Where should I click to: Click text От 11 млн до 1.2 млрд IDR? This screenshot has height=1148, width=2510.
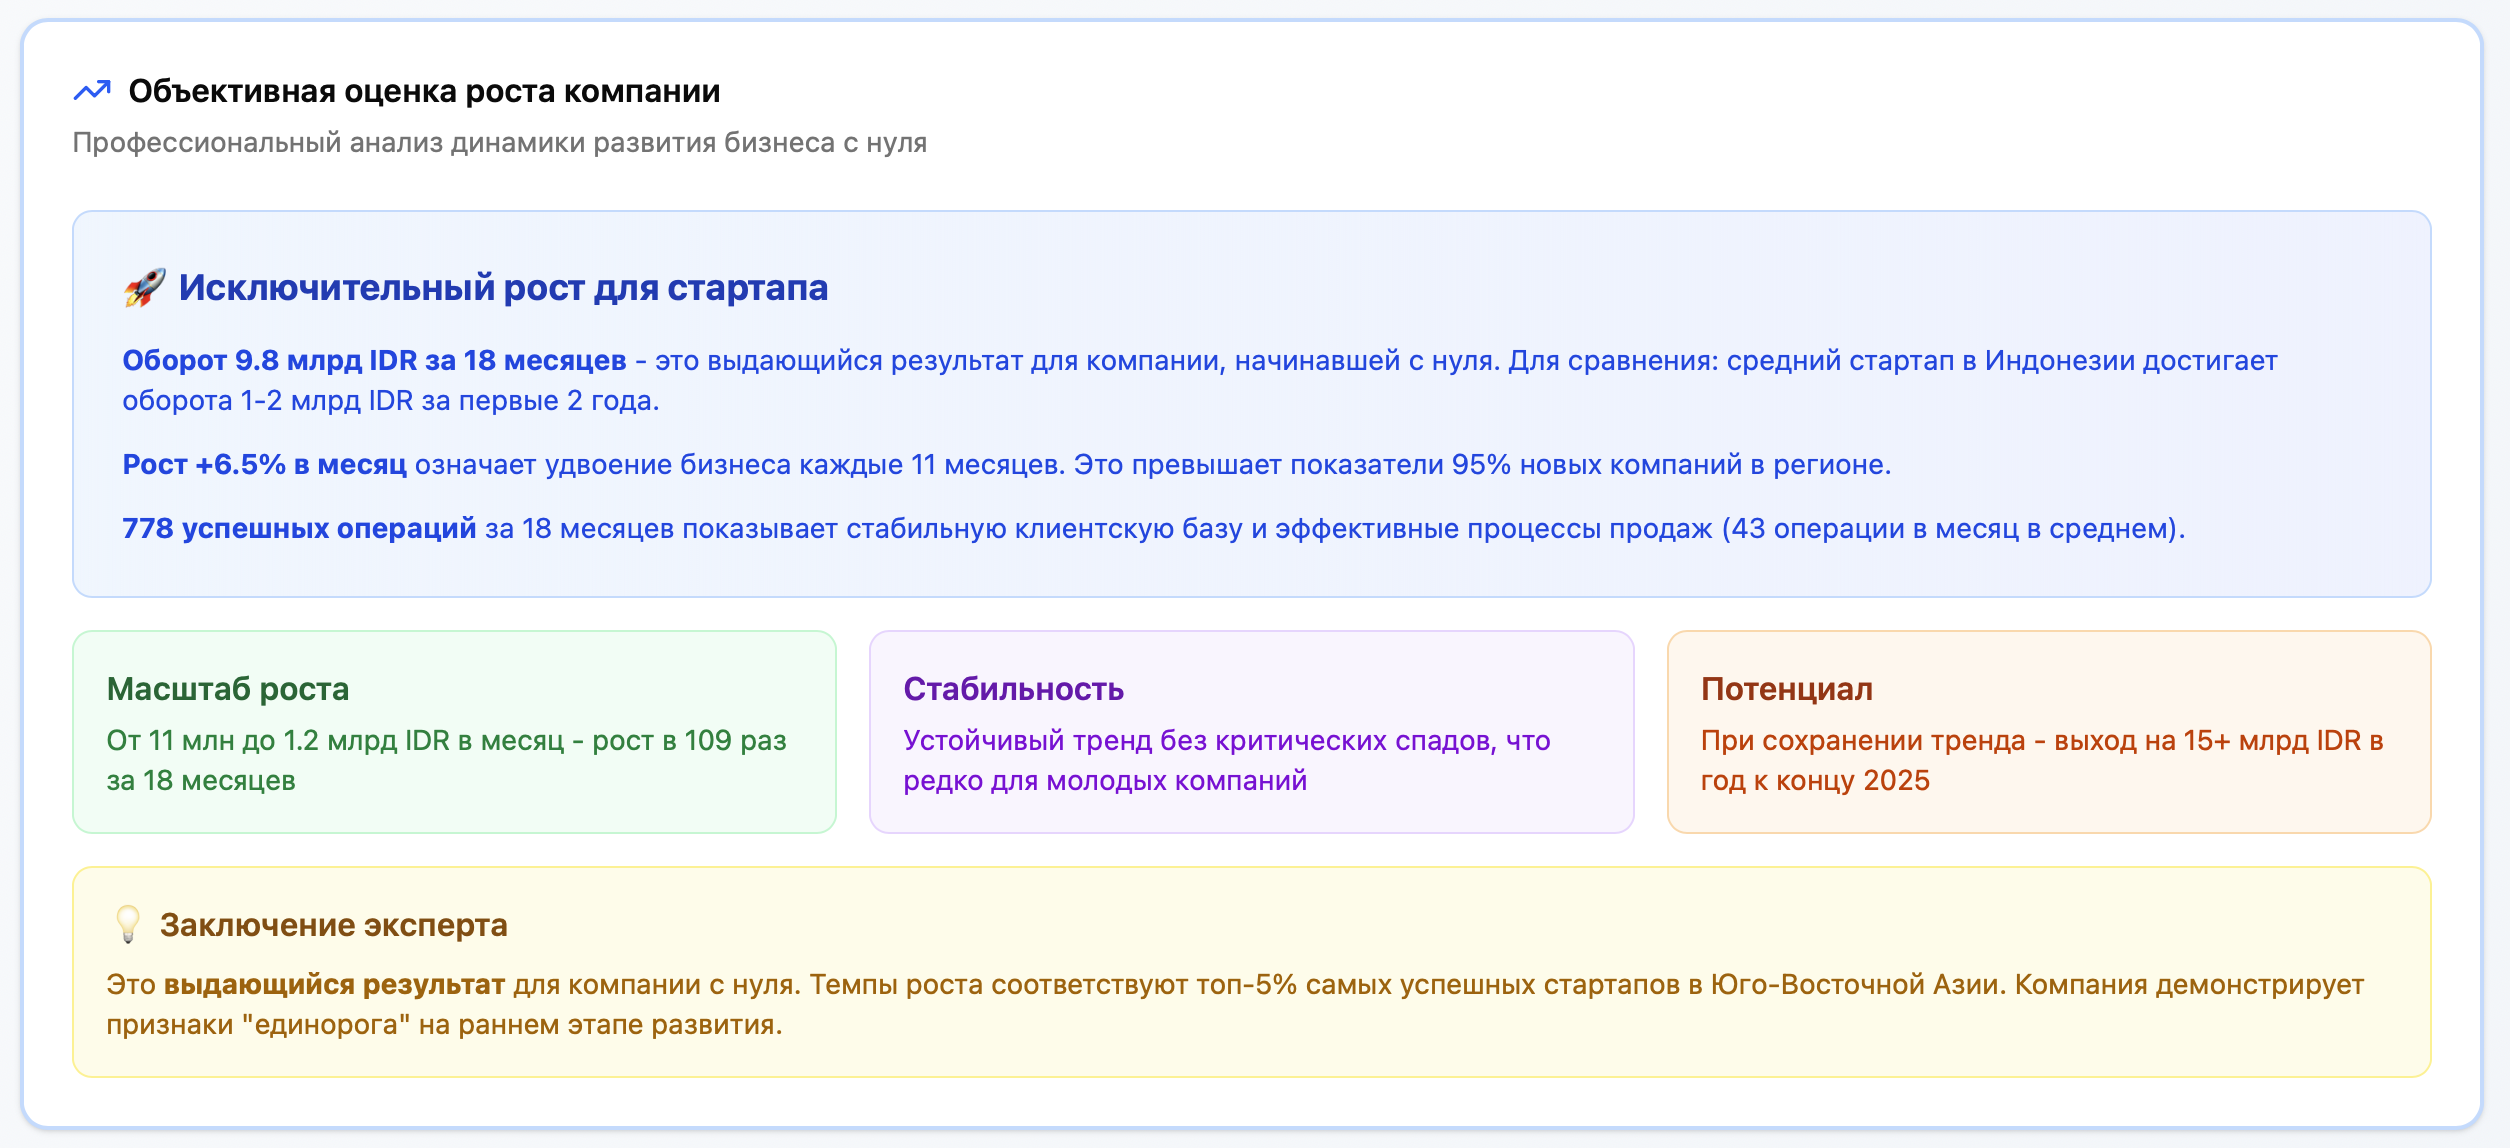278,740
